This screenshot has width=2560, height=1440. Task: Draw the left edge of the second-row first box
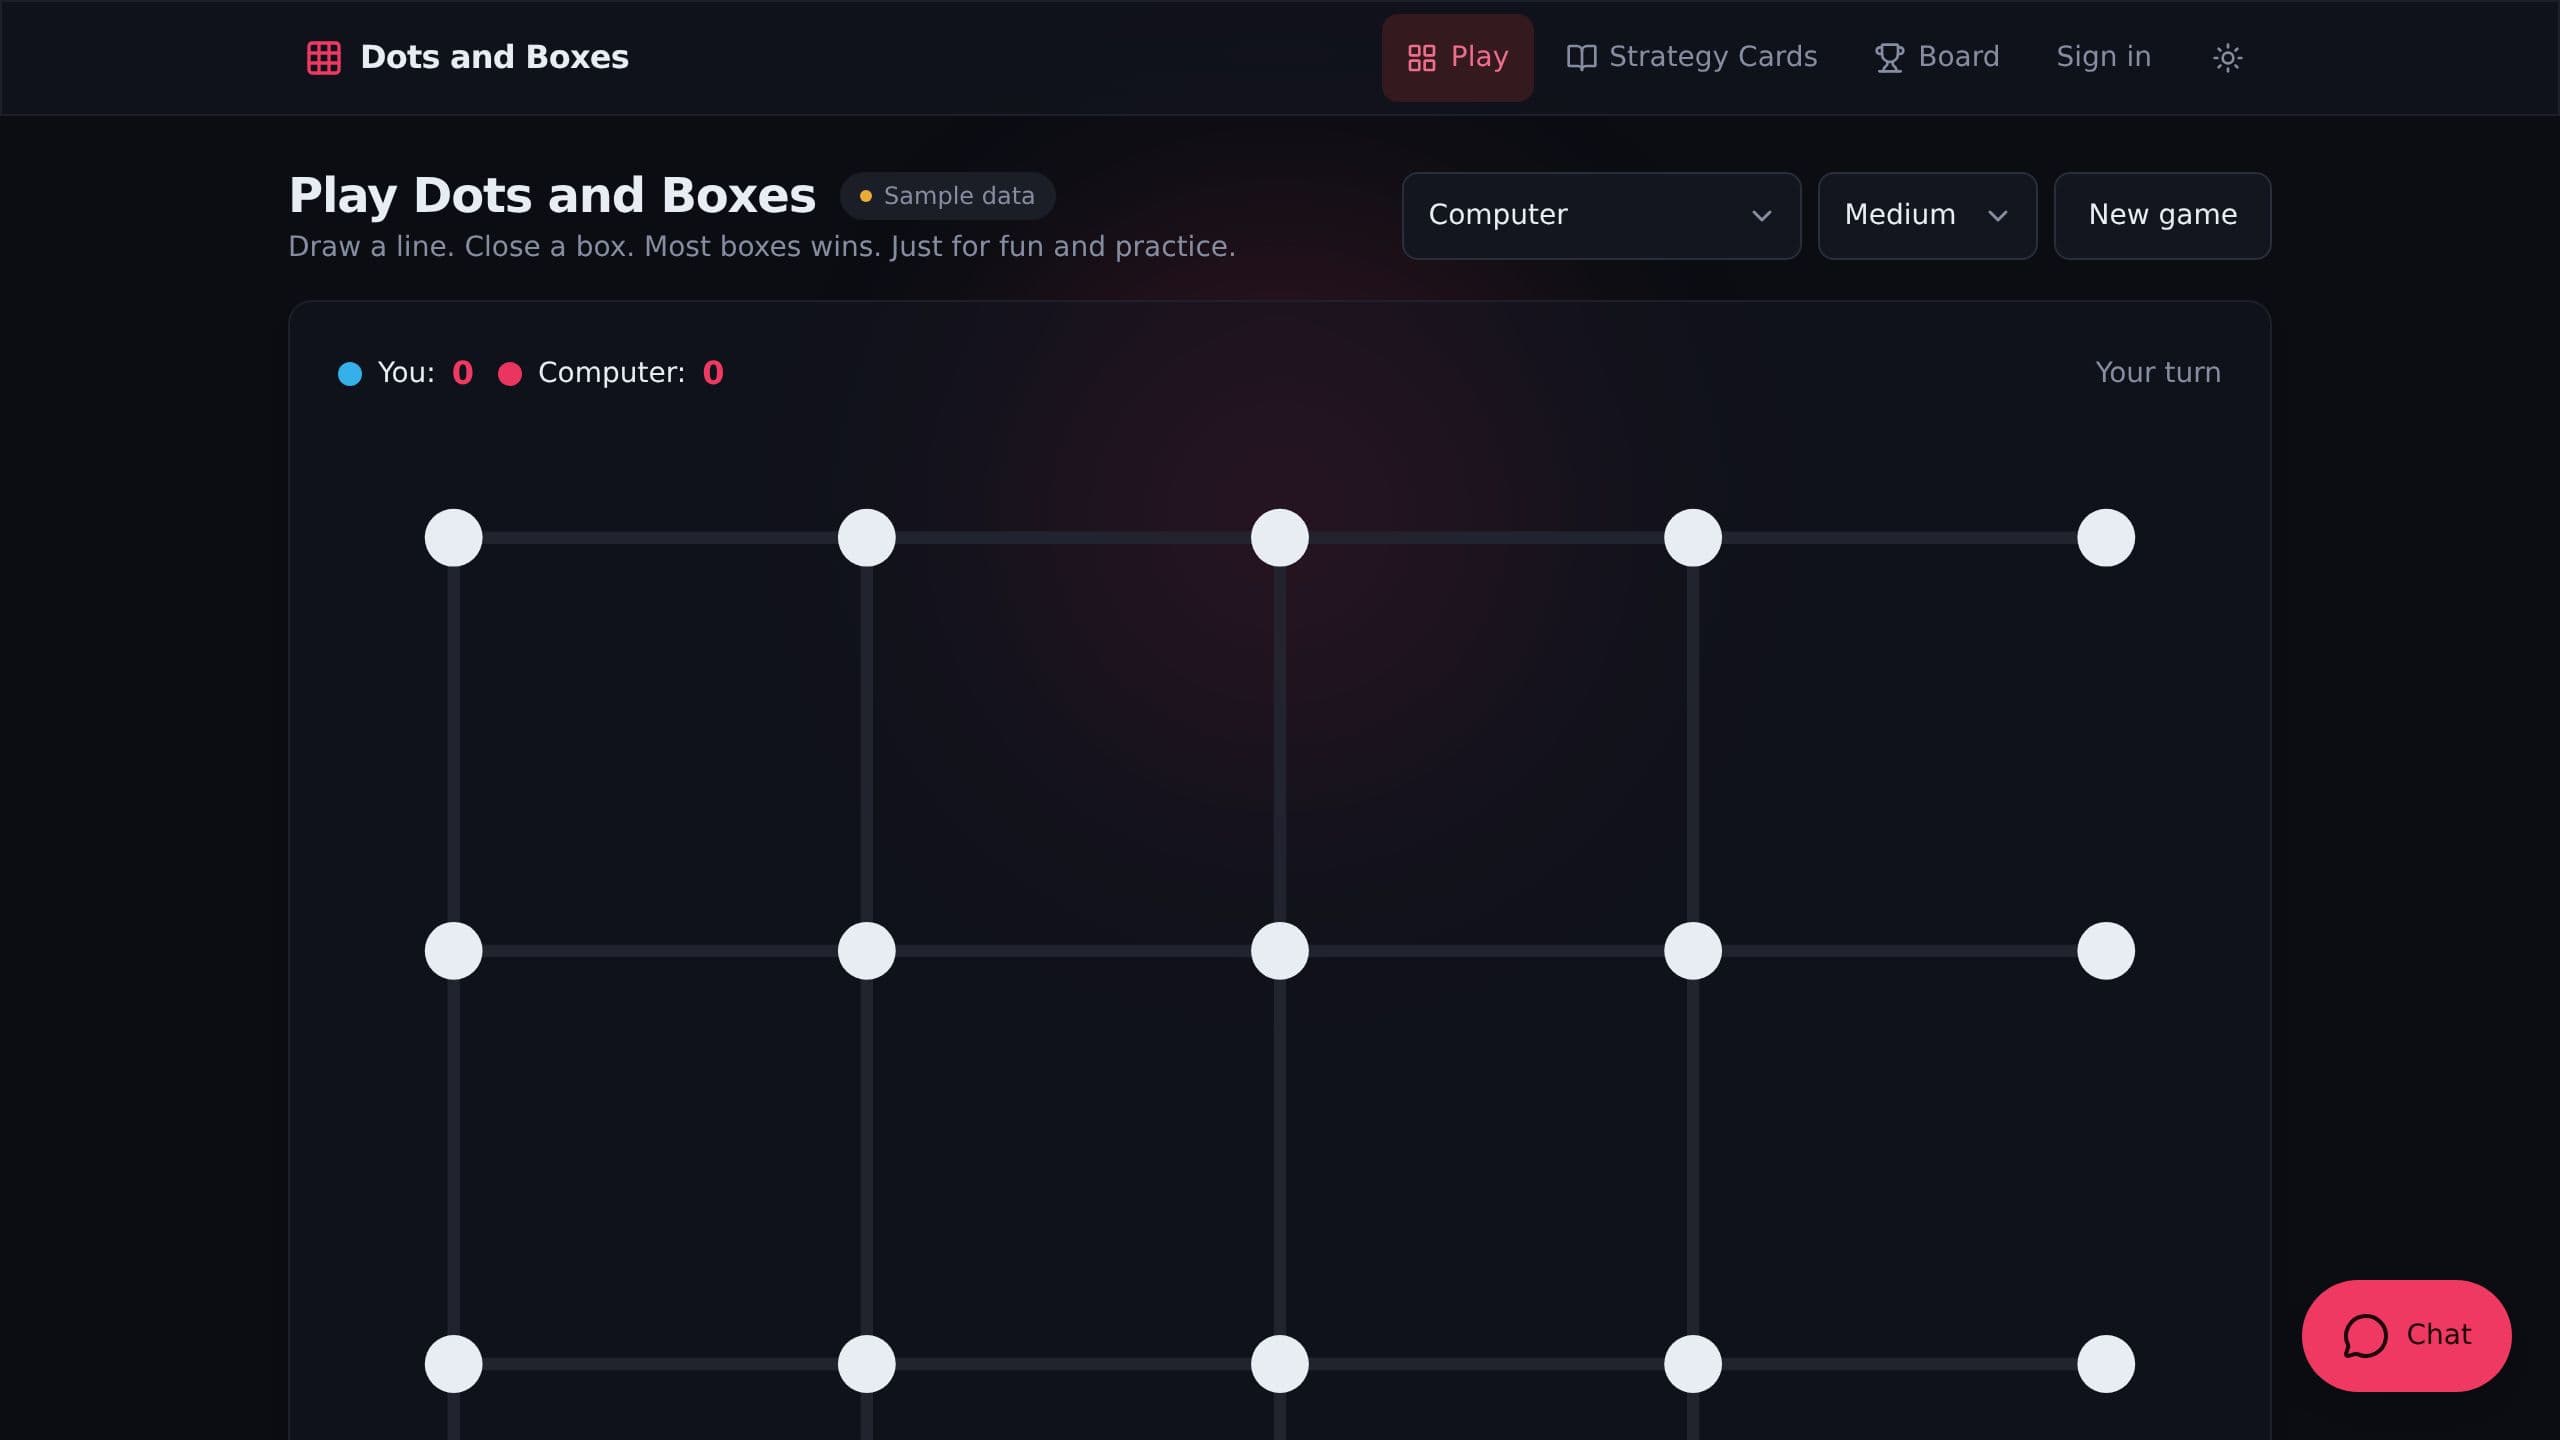(x=454, y=1157)
